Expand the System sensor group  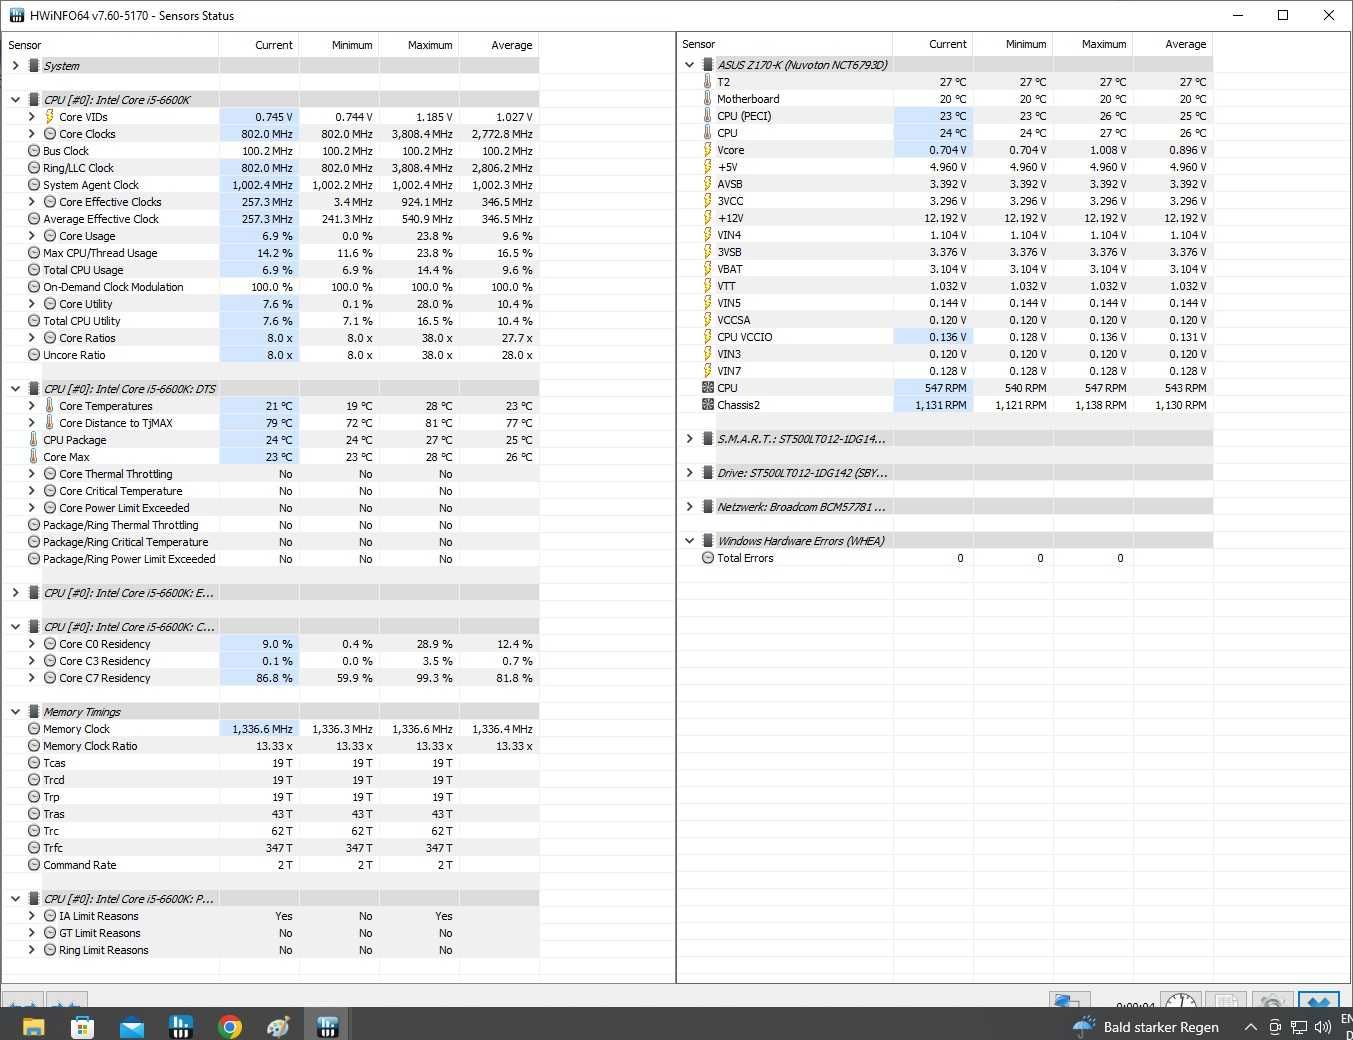tap(15, 66)
